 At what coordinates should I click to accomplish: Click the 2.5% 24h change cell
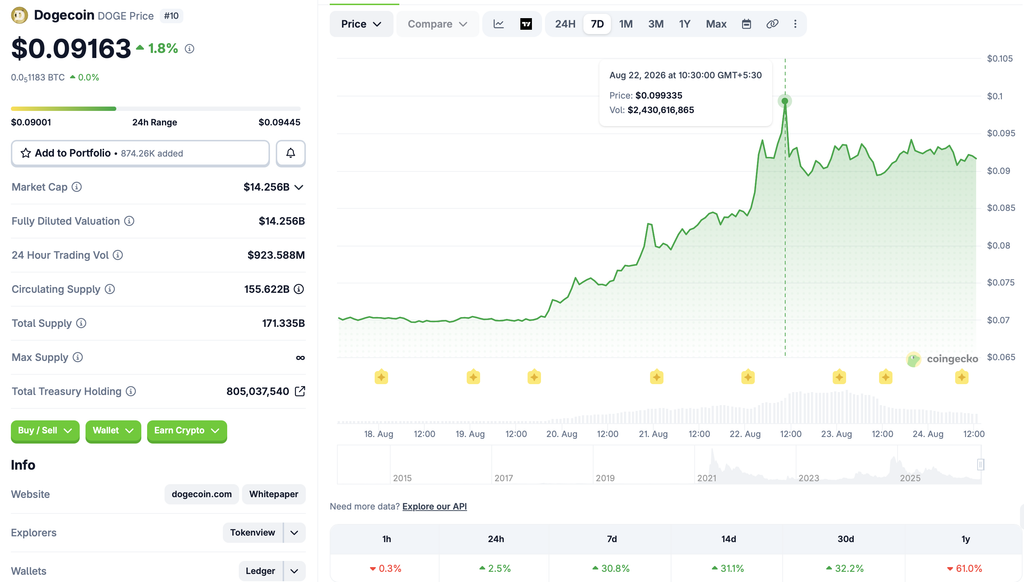click(495, 568)
